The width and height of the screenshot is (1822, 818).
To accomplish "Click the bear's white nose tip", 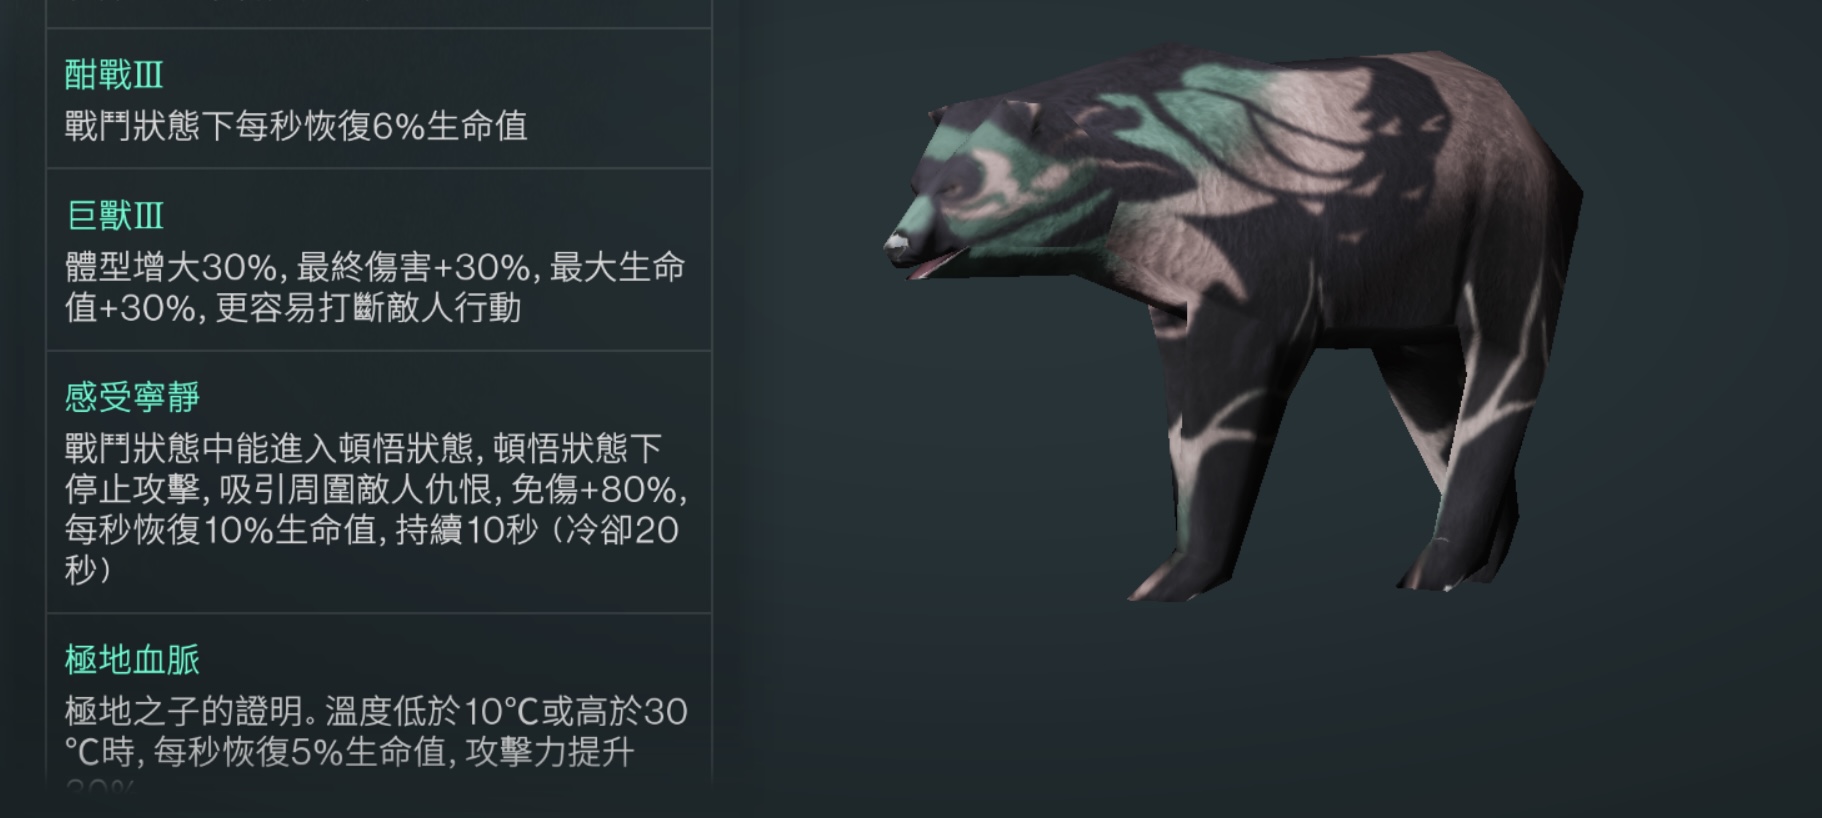I will pyautogui.click(x=897, y=241).
